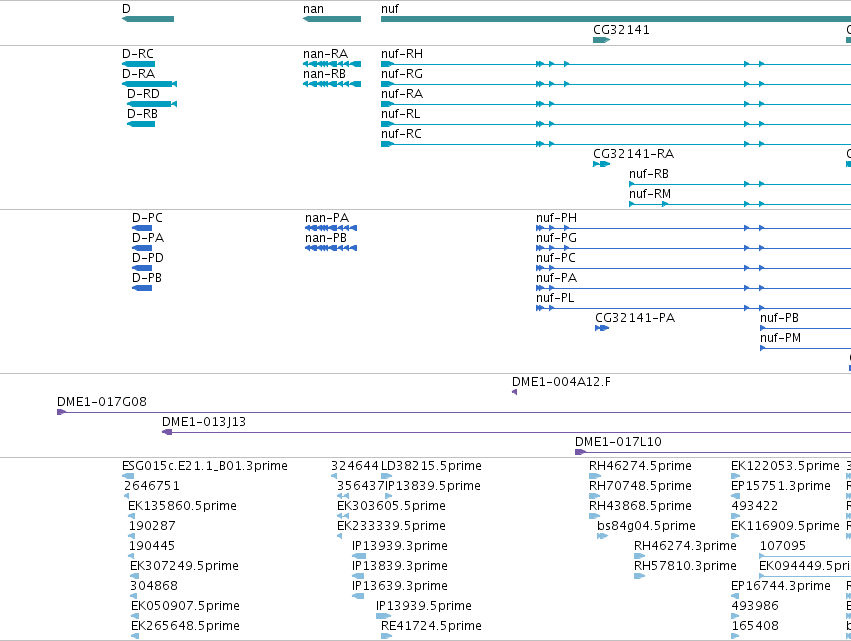Click the EK233339.5prime EST label
Viewport: 851px width, 641px height.
tap(391, 526)
